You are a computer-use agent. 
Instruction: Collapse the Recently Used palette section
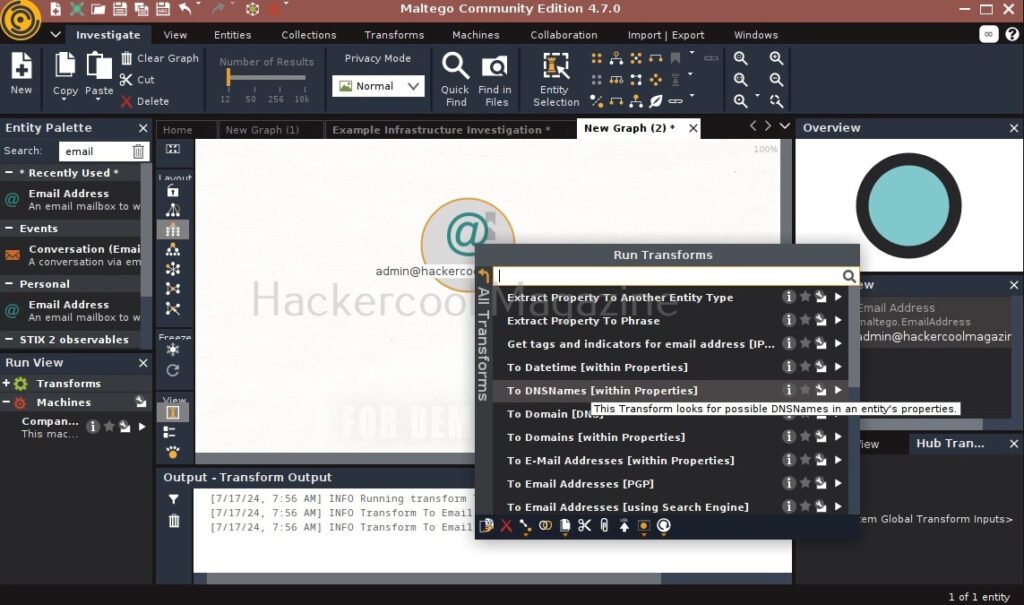pos(9,172)
